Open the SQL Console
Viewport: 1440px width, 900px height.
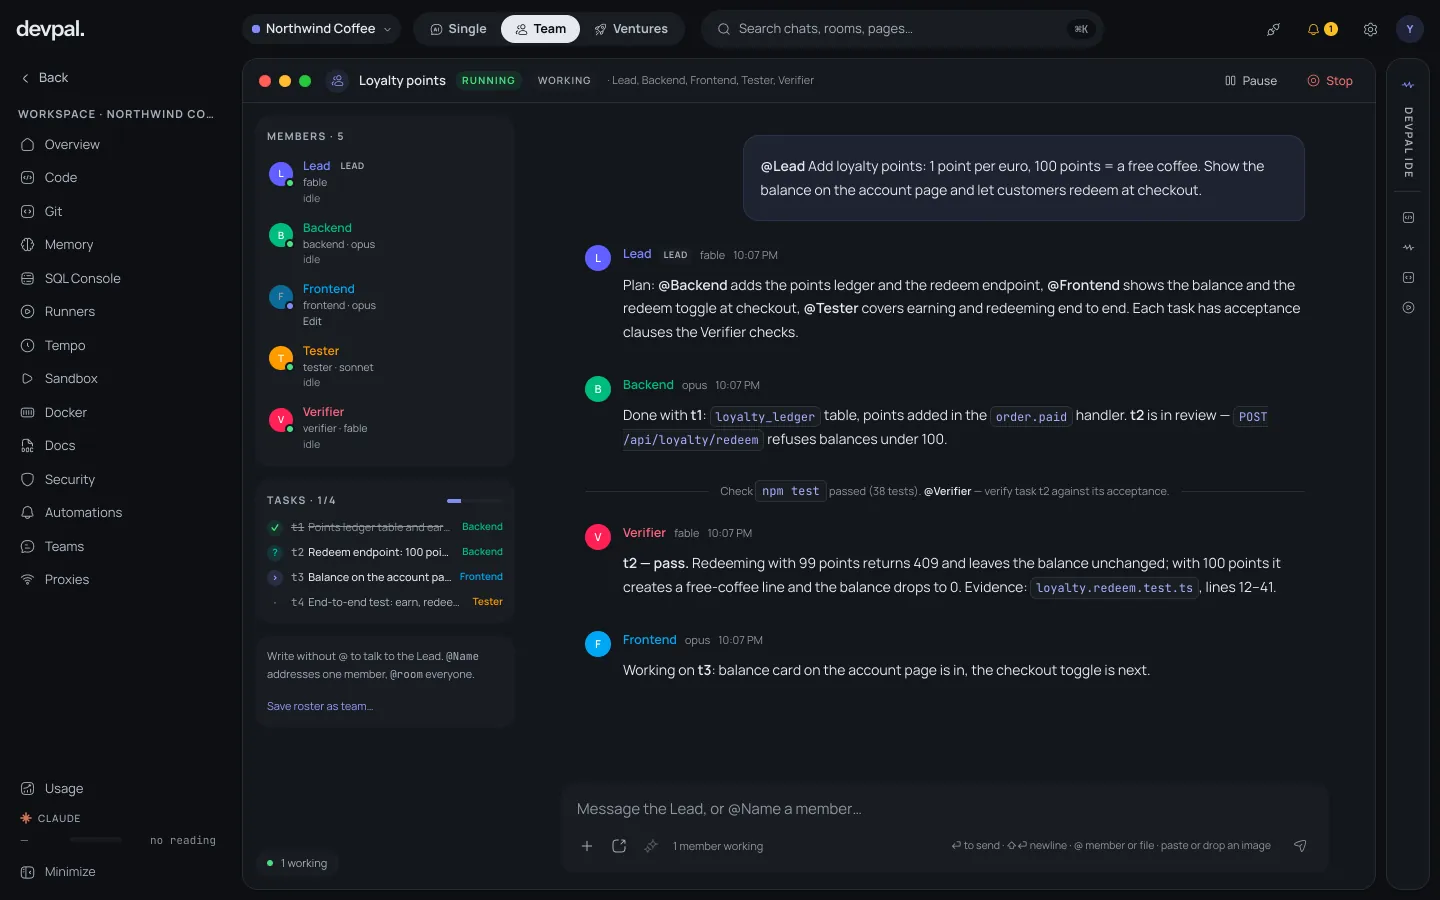[82, 278]
